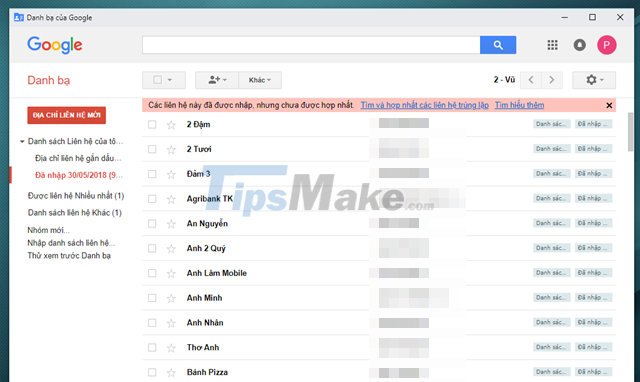The width and height of the screenshot is (640, 382).
Task: Open the Google apps grid
Action: [552, 45]
